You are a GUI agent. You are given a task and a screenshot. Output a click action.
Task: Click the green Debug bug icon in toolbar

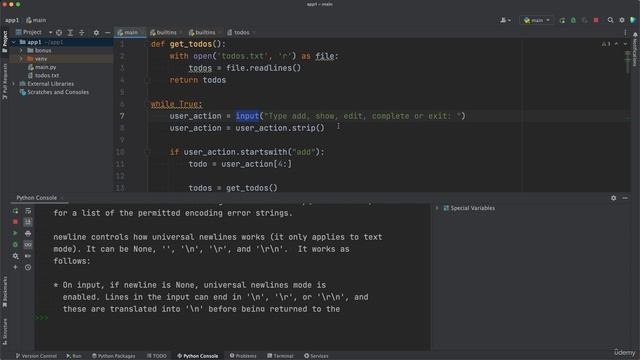[573, 20]
